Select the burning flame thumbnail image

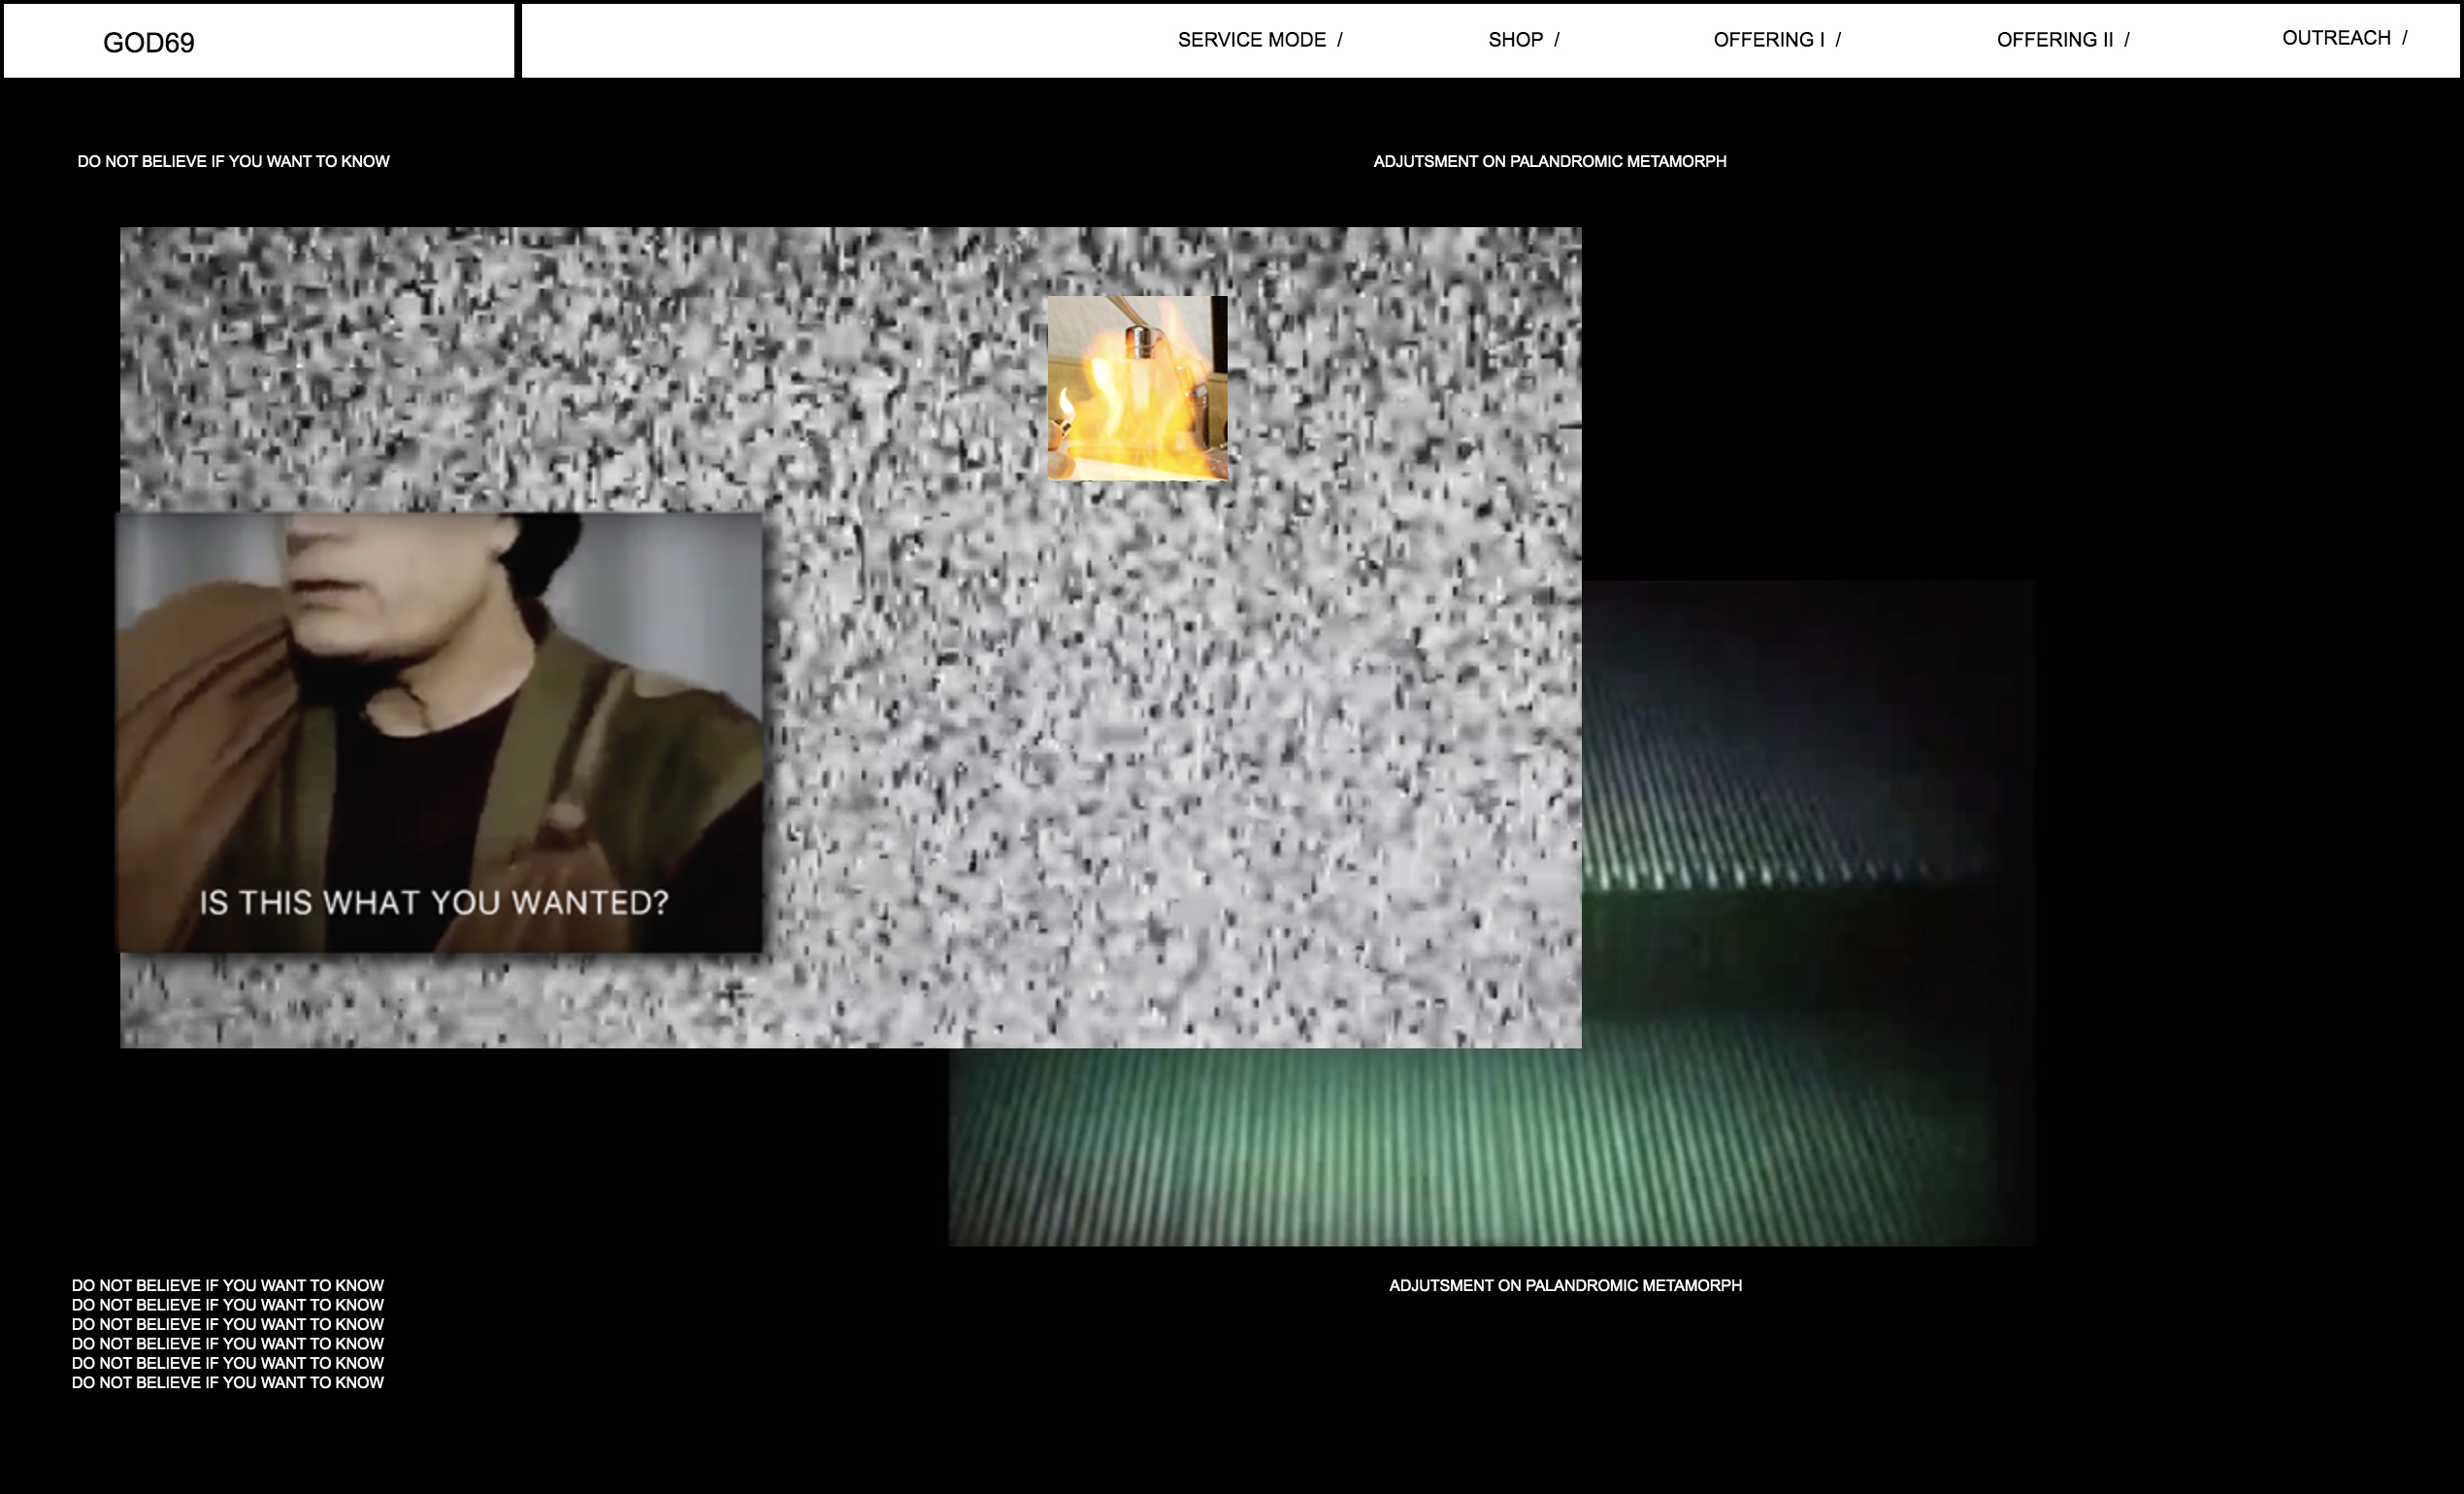coord(1137,388)
